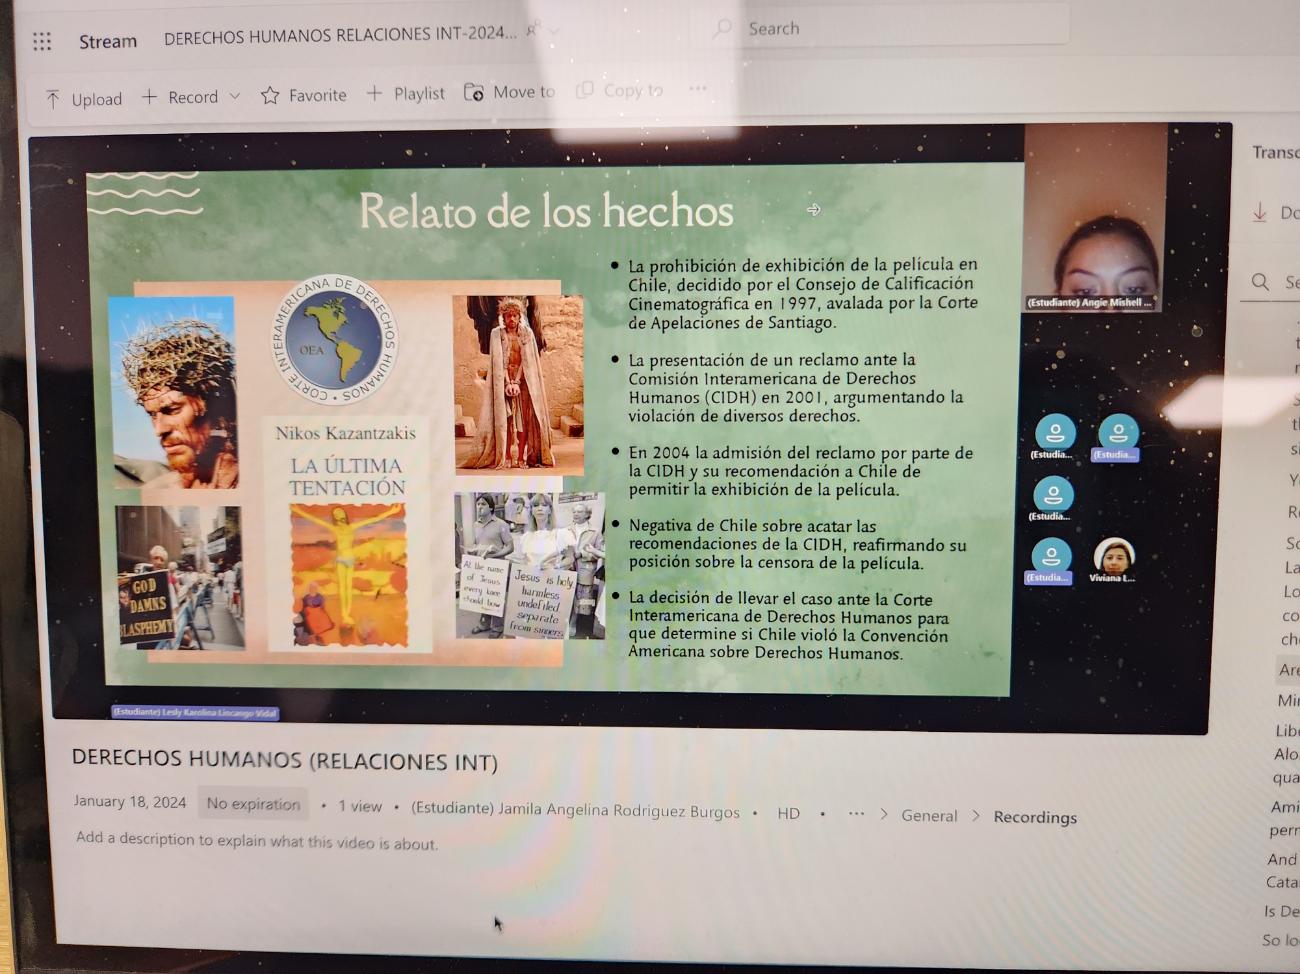Screen dimensions: 1300x974
Task: Add video to Playlist
Action: pos(405,93)
